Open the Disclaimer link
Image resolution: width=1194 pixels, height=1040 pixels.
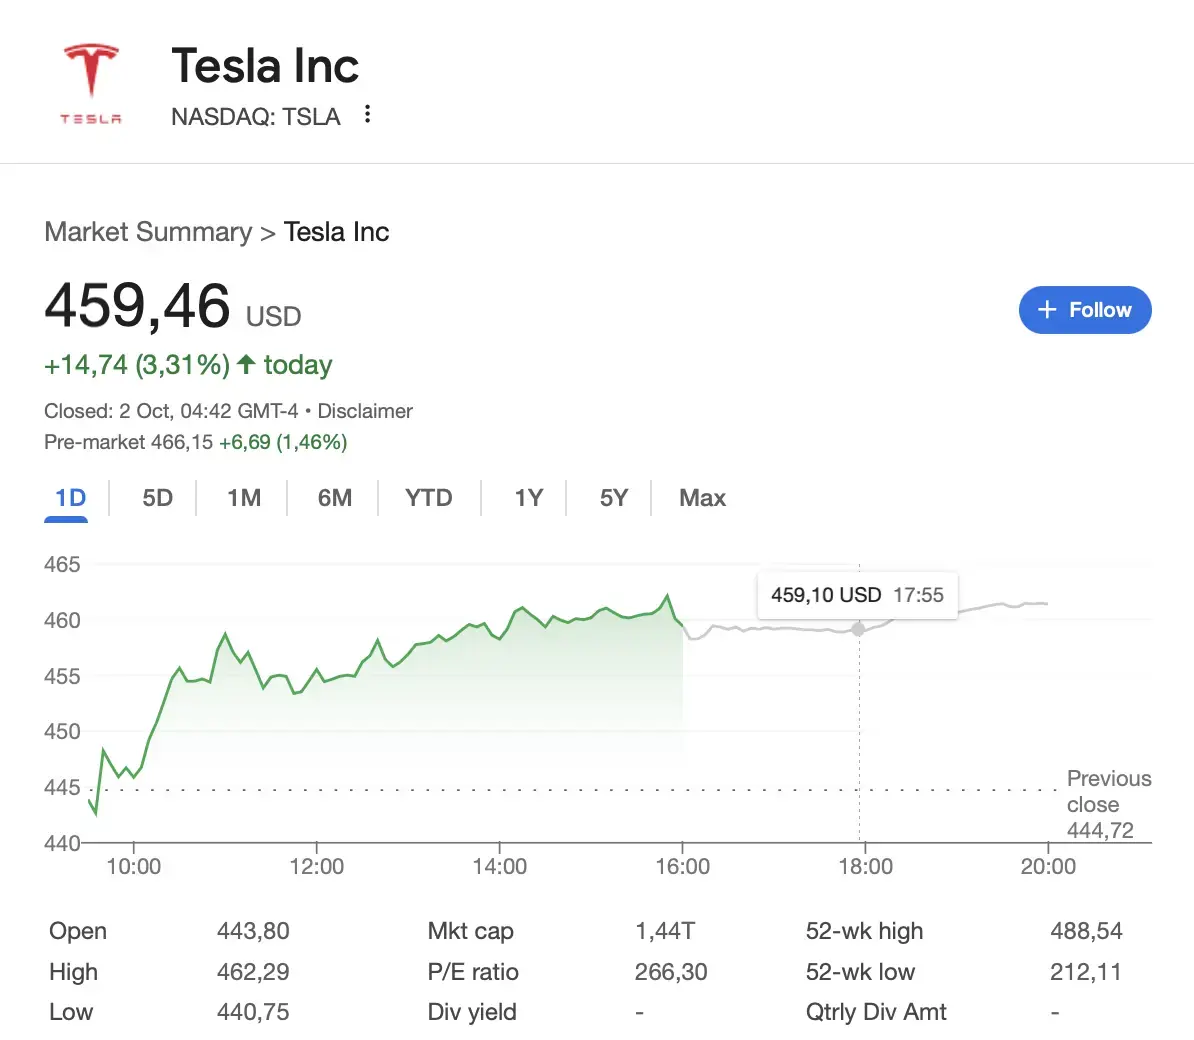click(364, 411)
